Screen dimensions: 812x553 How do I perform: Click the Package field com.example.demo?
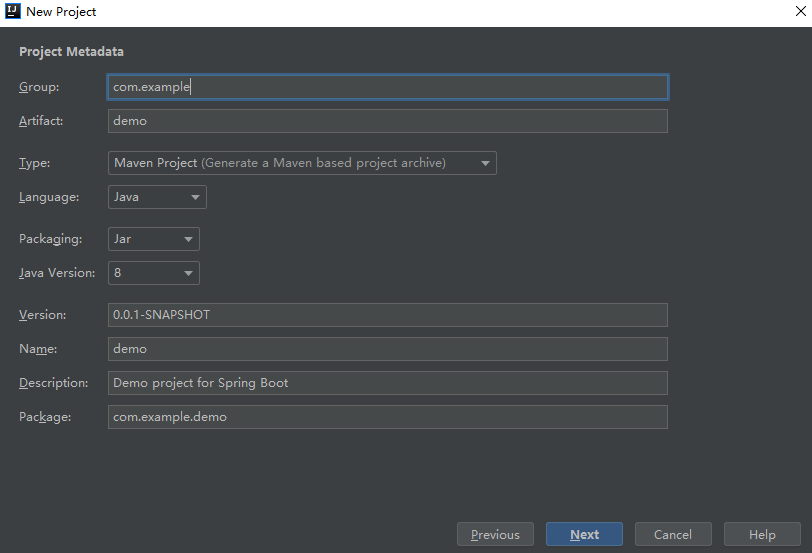pos(388,417)
